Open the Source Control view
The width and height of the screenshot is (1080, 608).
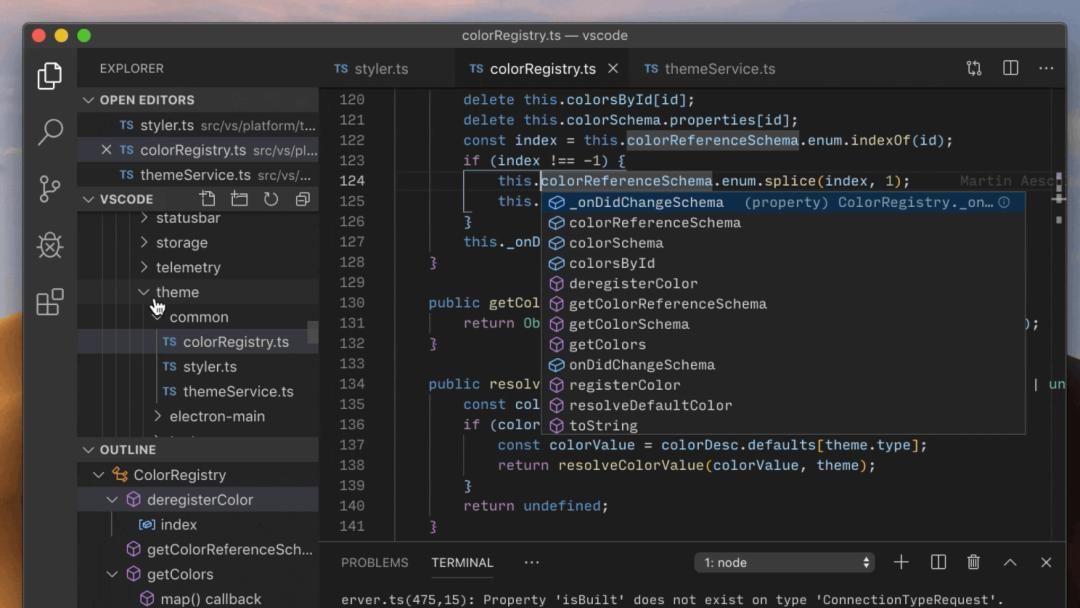(x=49, y=188)
